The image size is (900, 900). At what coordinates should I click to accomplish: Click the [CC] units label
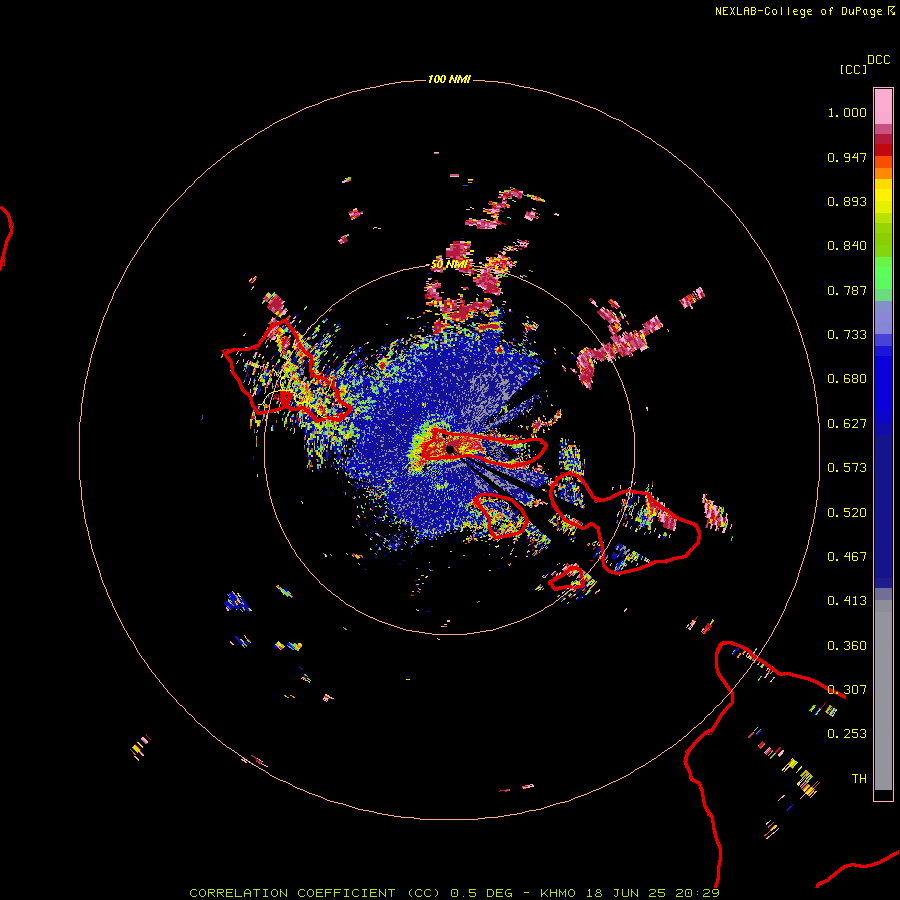click(854, 69)
